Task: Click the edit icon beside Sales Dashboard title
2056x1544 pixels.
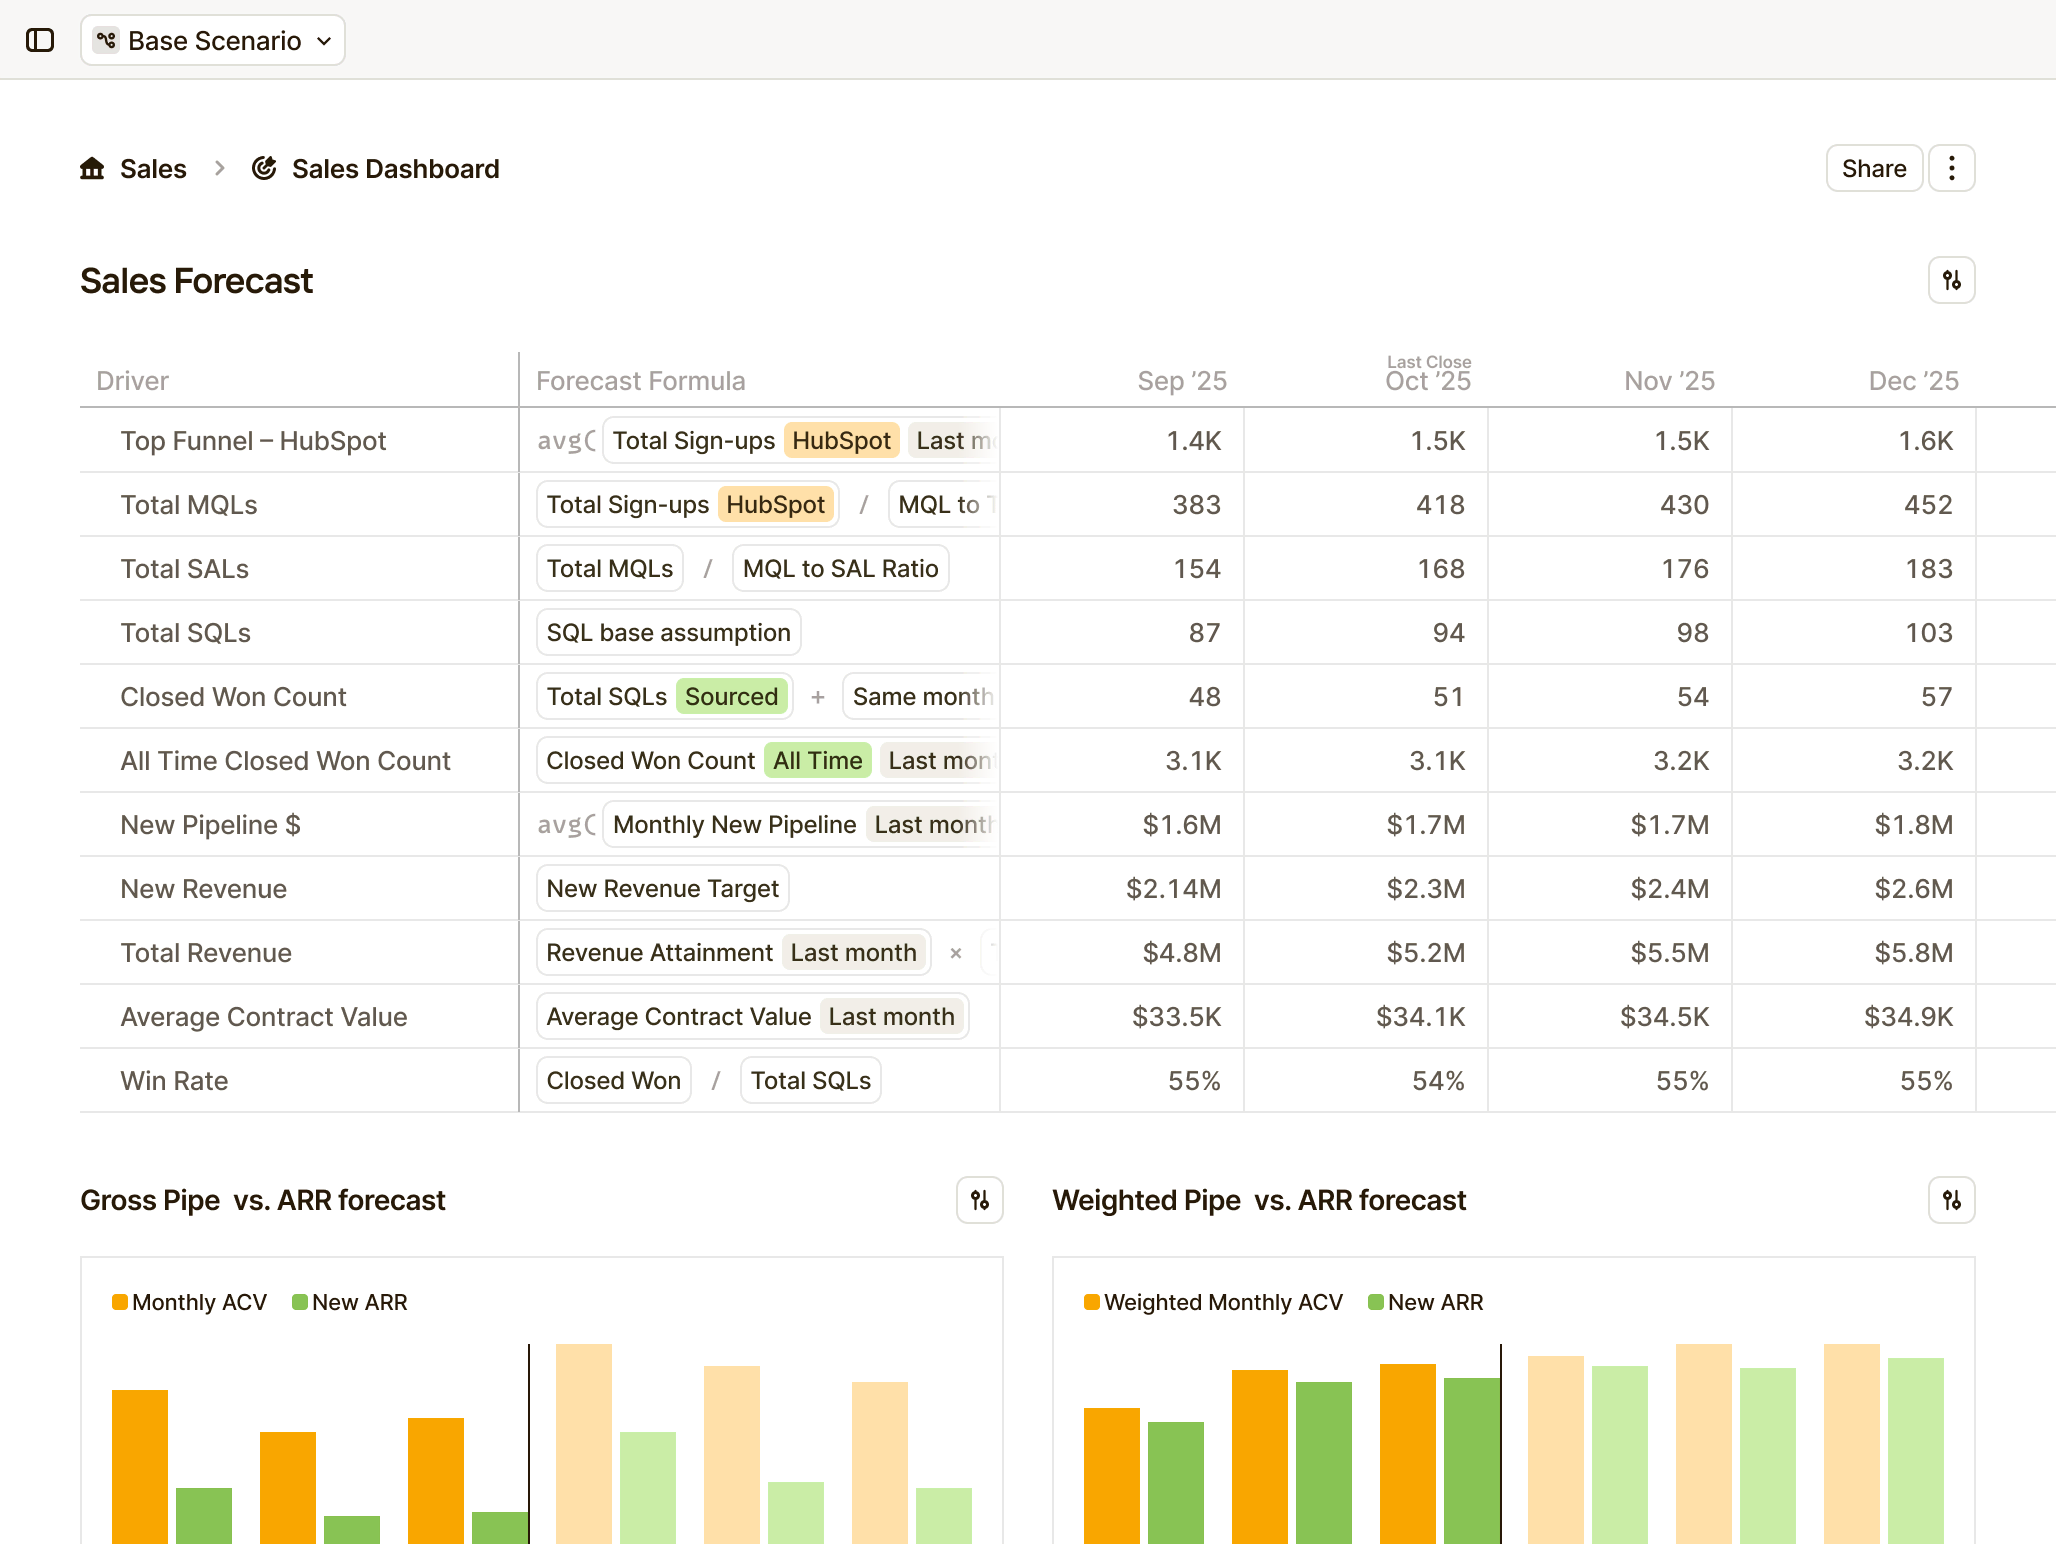Action: 264,168
